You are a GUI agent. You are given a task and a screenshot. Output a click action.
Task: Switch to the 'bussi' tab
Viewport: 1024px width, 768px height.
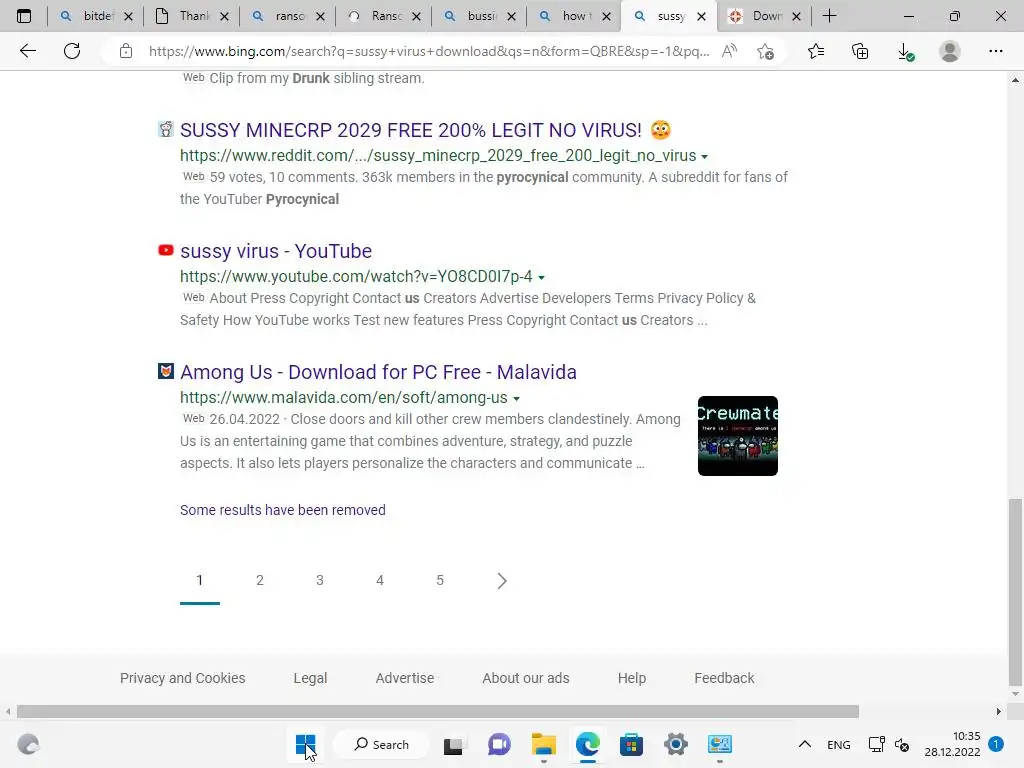(x=480, y=16)
